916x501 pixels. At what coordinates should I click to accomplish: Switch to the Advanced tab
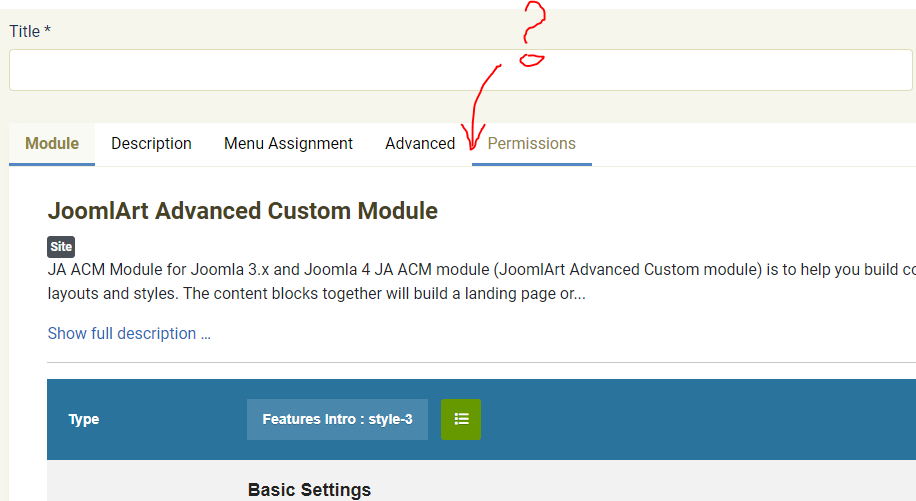[420, 144]
